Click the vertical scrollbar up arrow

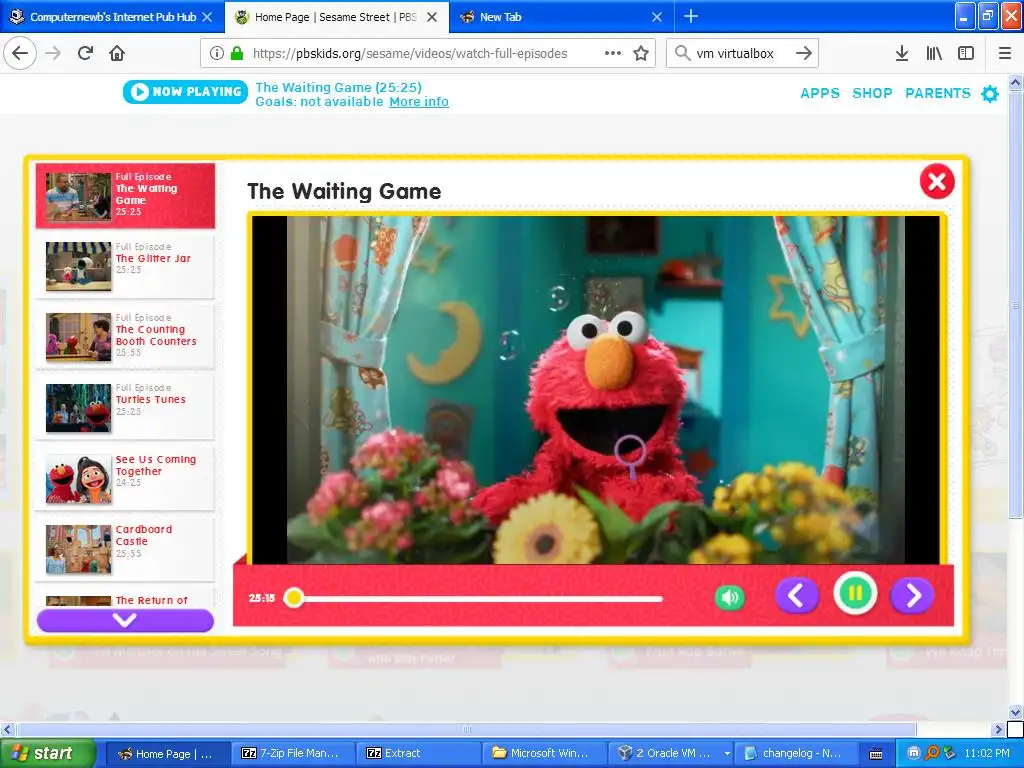[x=1015, y=82]
